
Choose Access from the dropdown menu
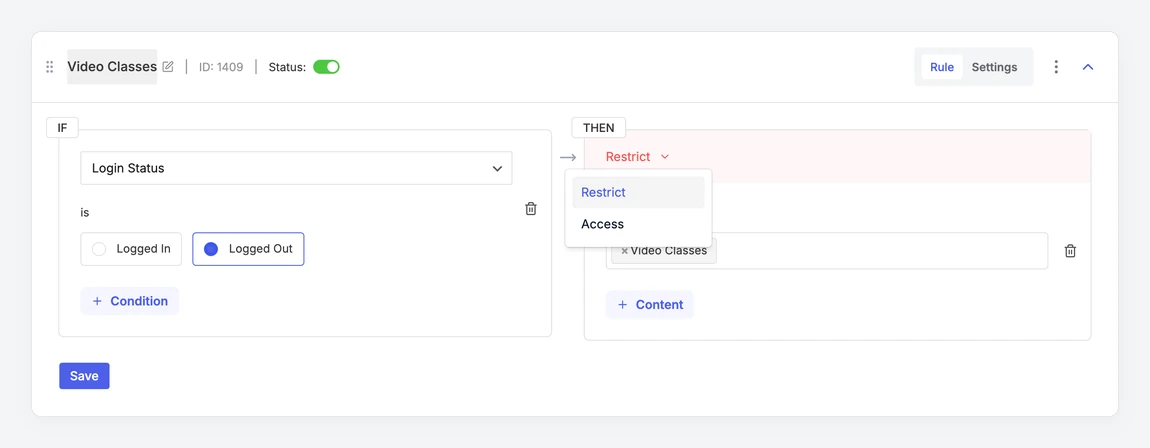pyautogui.click(x=638, y=224)
